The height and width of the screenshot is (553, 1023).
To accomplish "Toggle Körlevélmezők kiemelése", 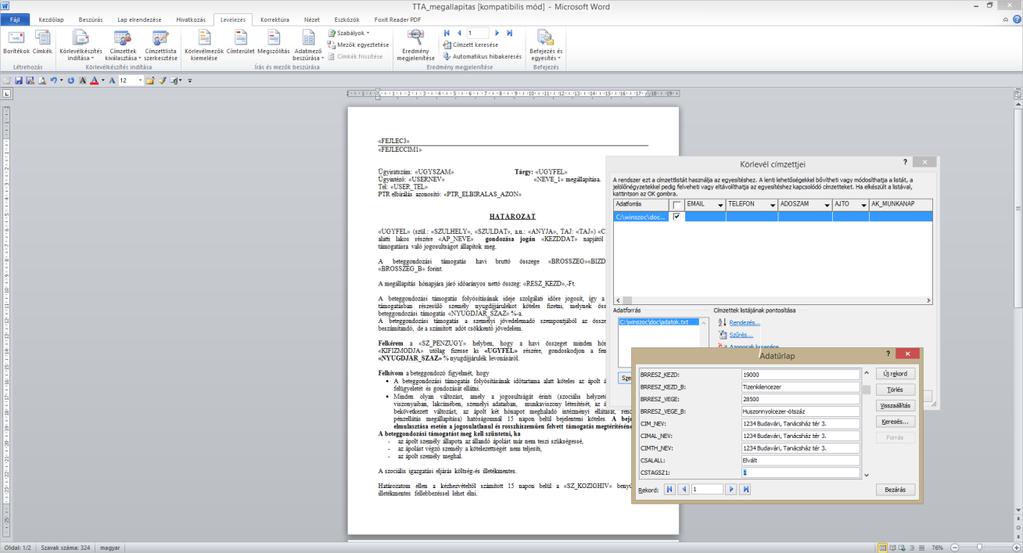I will tap(204, 45).
